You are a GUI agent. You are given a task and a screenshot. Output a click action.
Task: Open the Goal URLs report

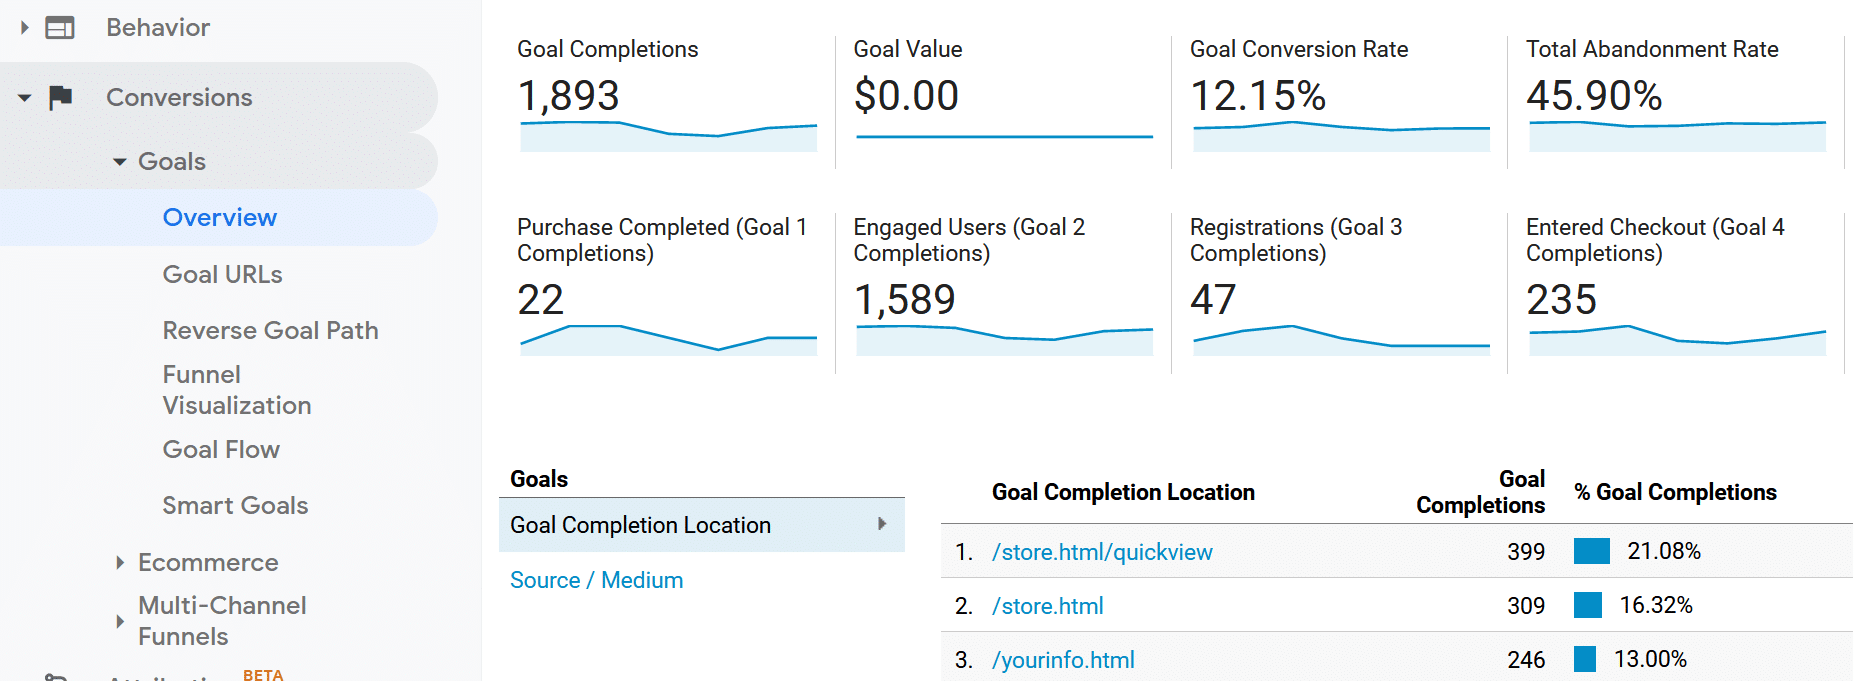coord(222,274)
